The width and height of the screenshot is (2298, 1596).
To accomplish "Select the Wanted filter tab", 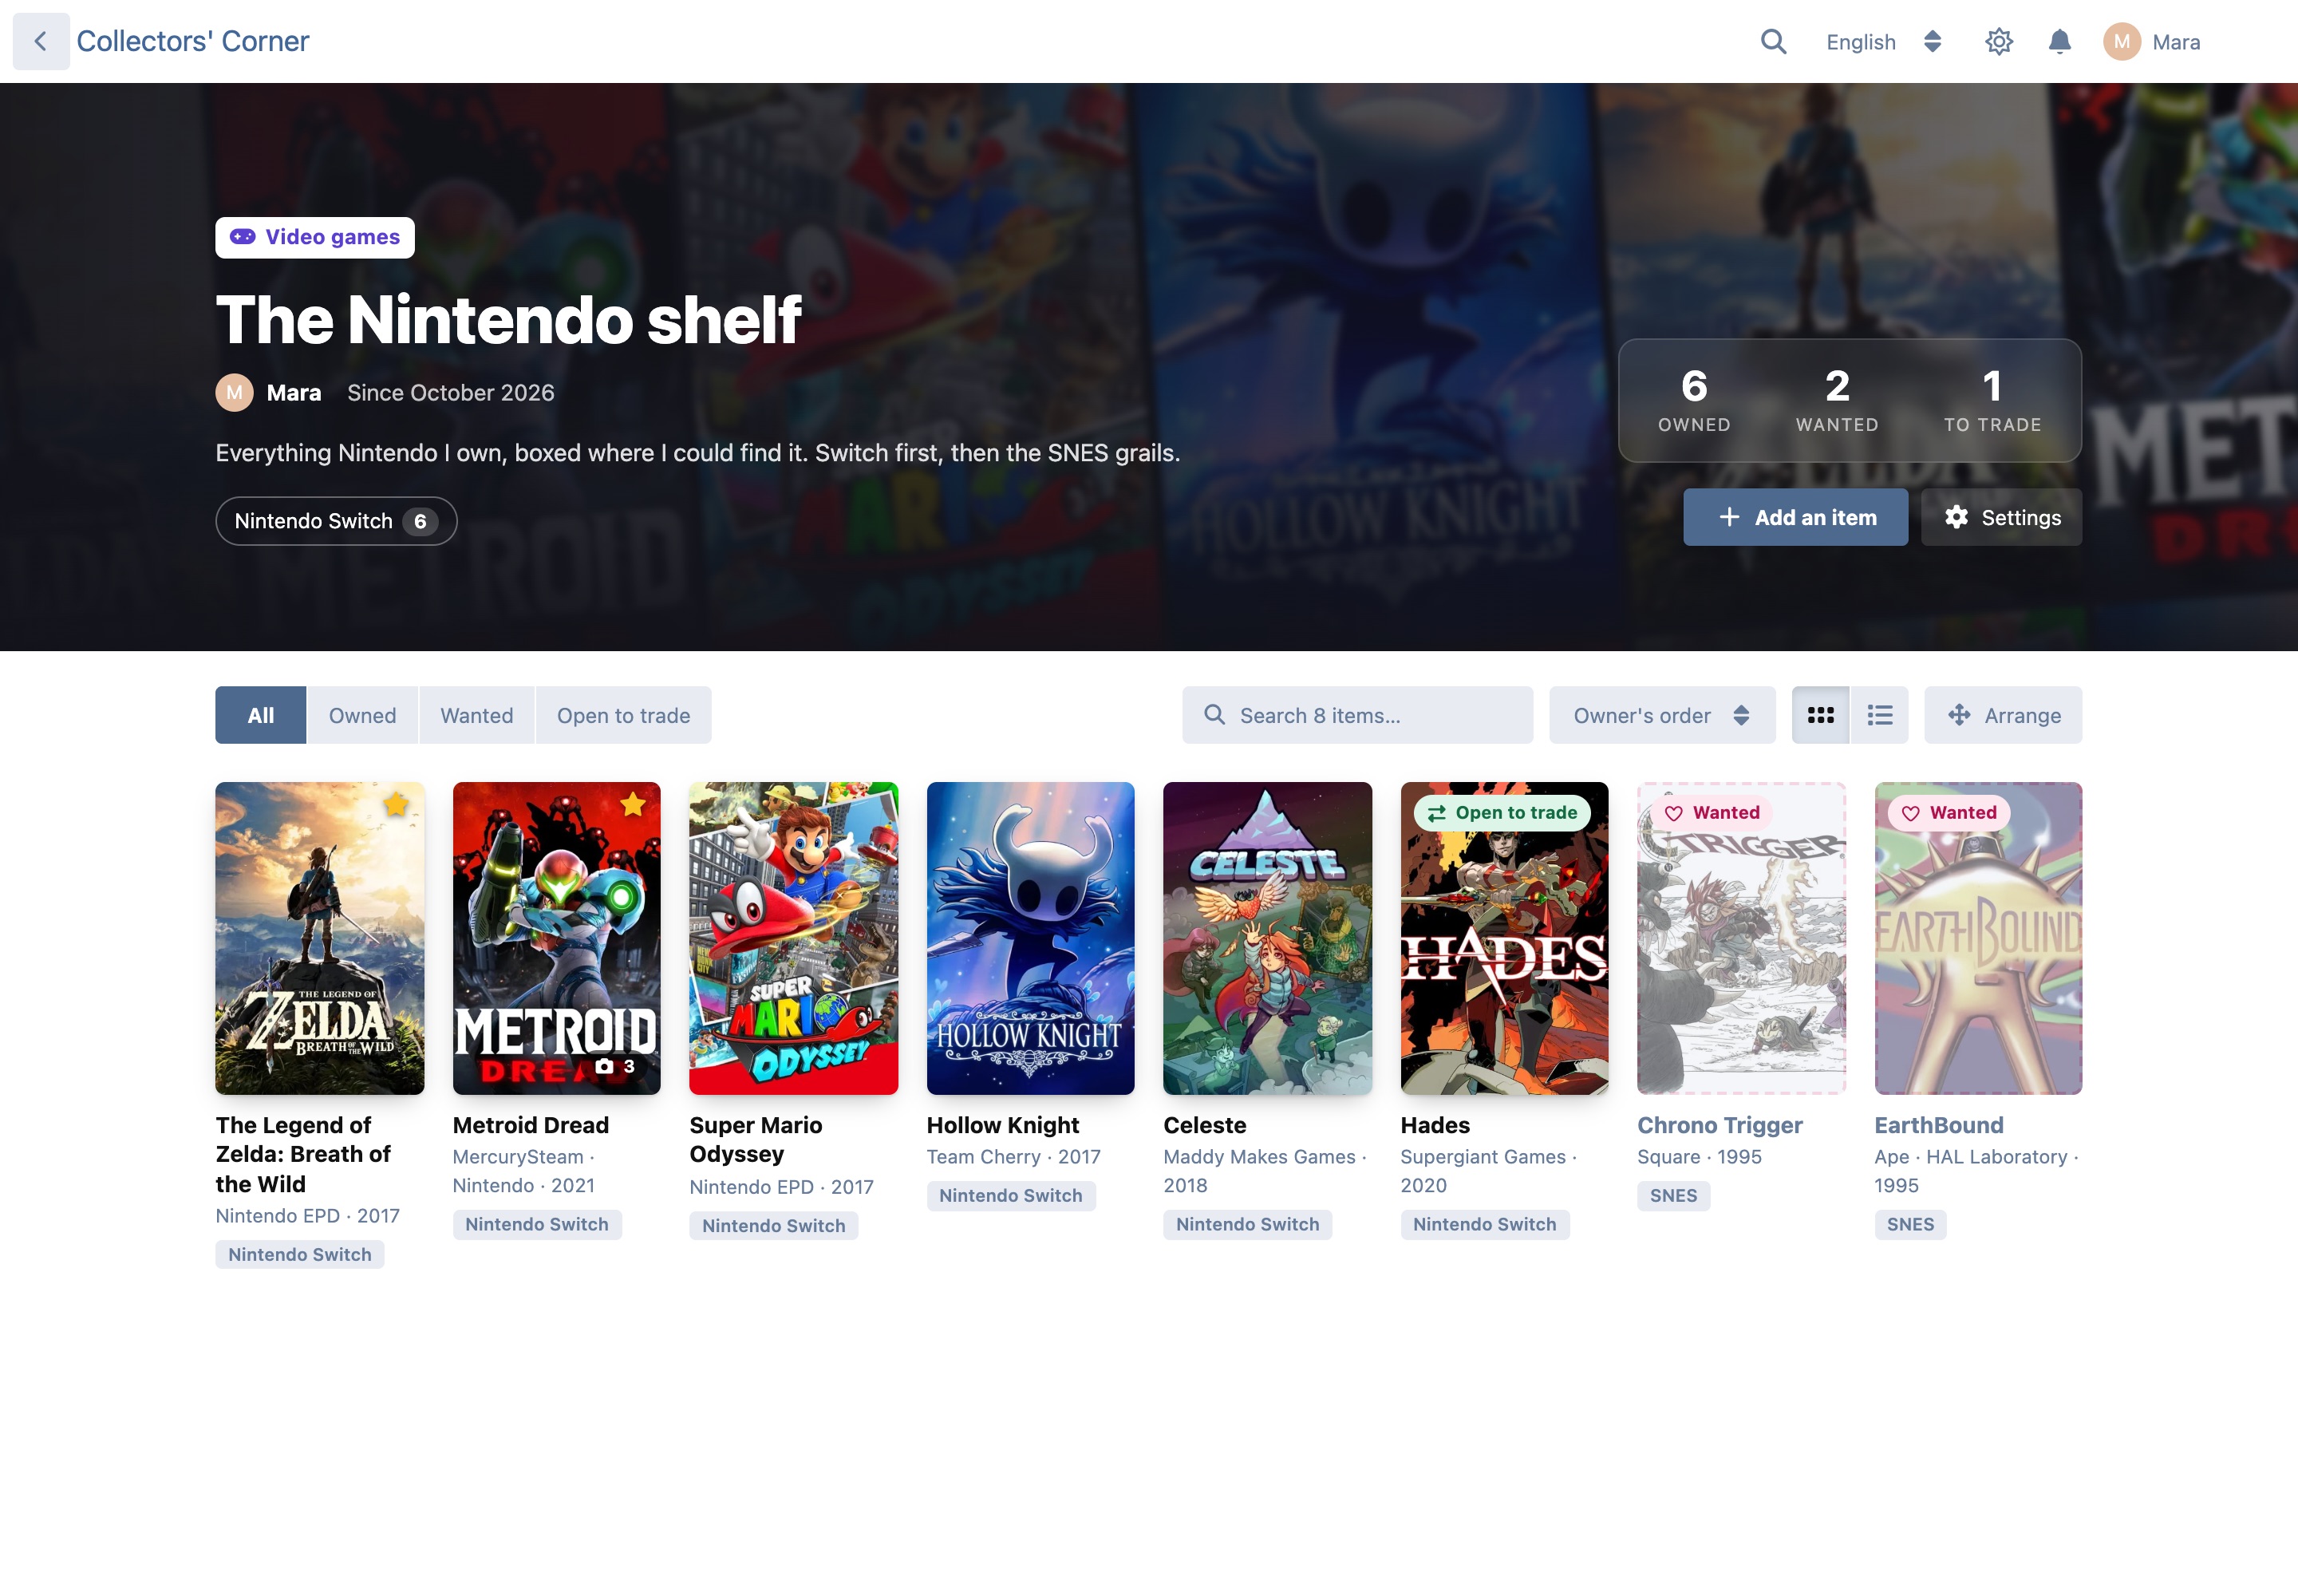I will point(477,715).
